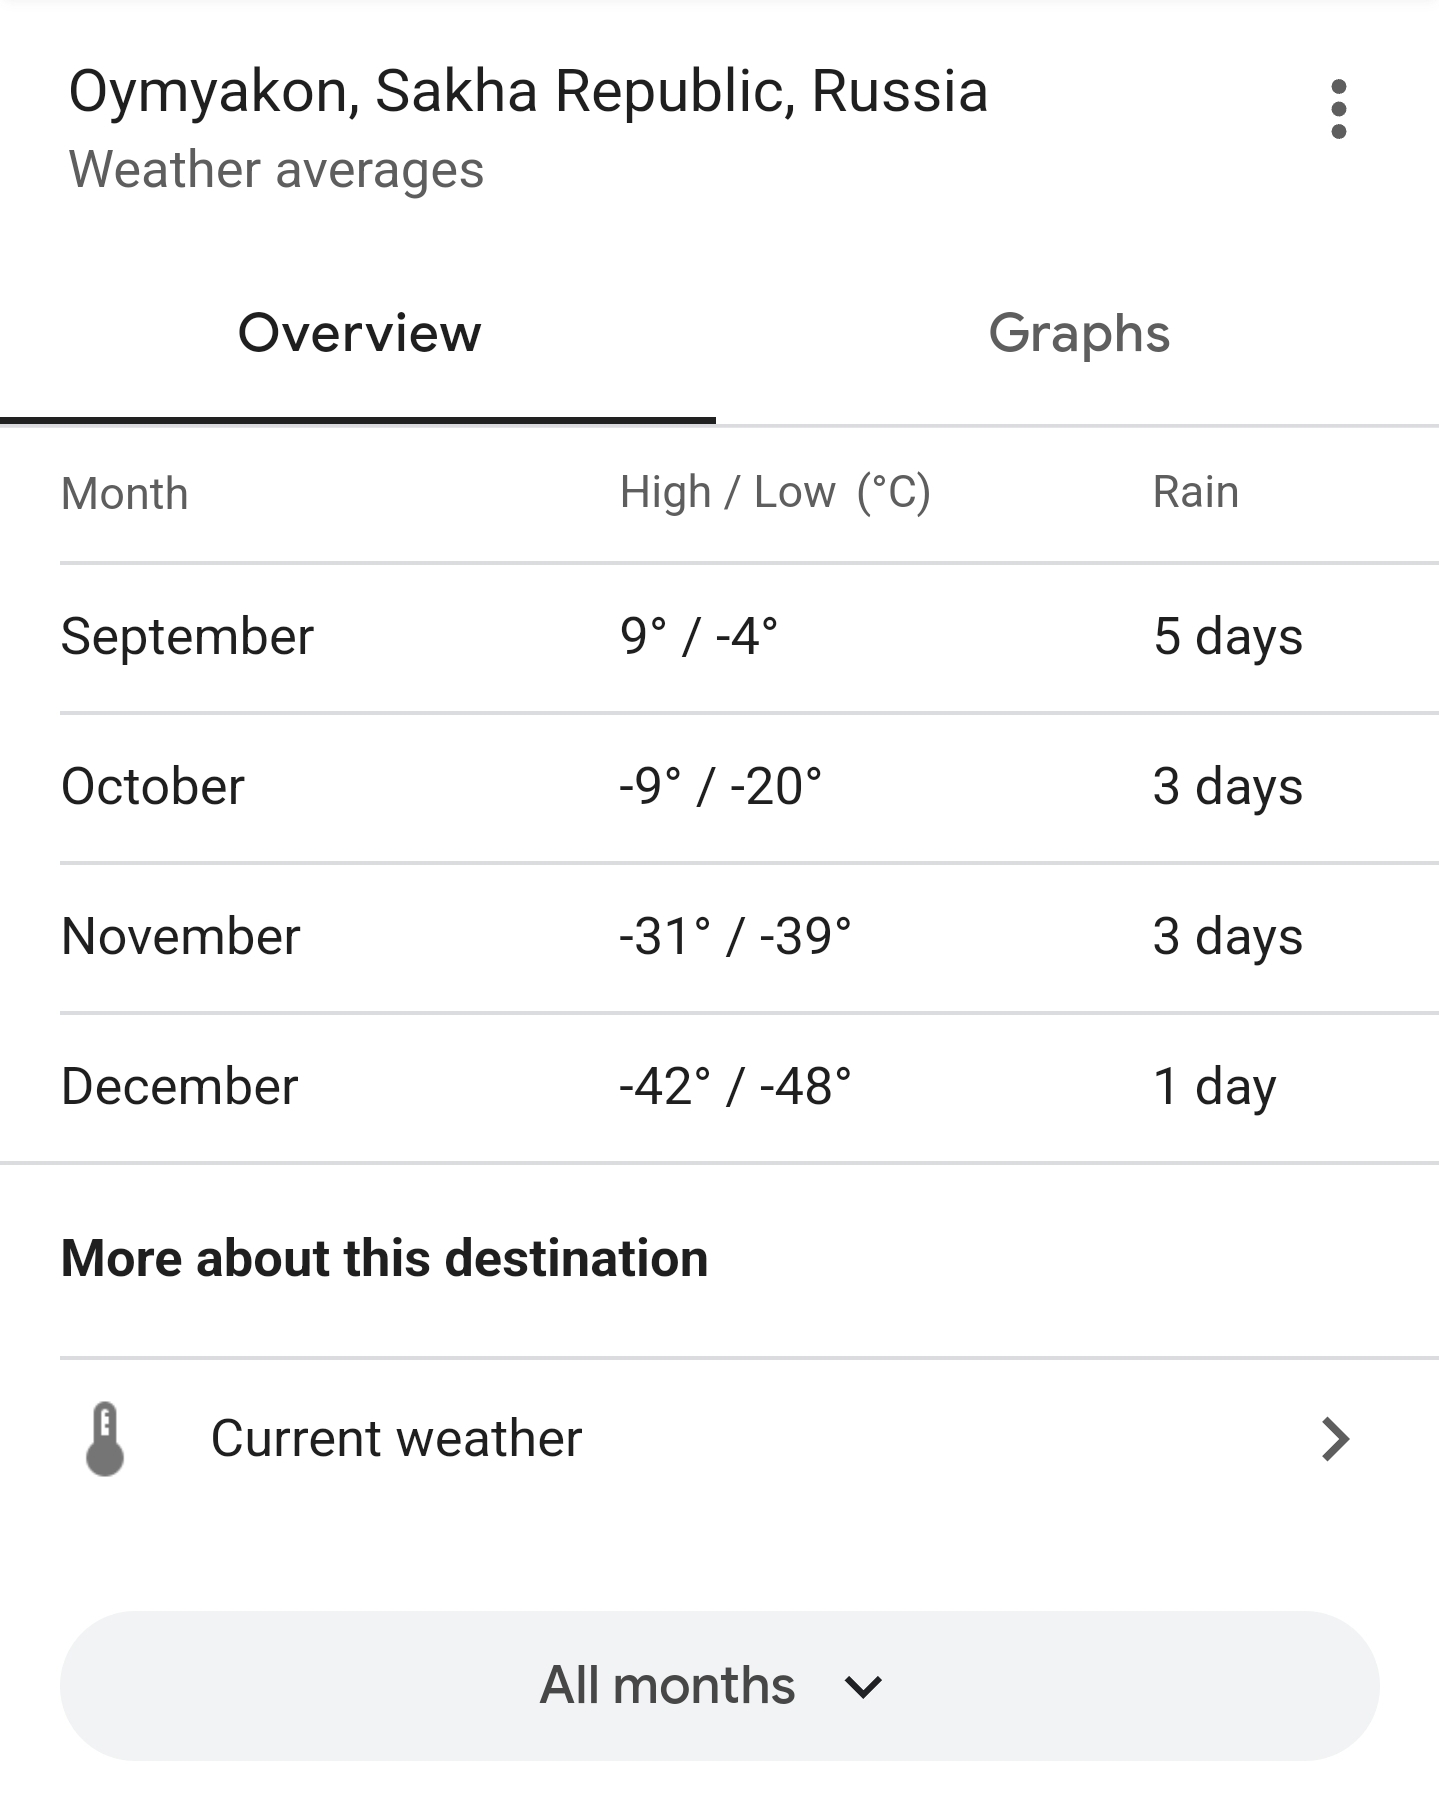The height and width of the screenshot is (1804, 1439).
Task: Expand the All months dropdown arrow
Action: [863, 1688]
